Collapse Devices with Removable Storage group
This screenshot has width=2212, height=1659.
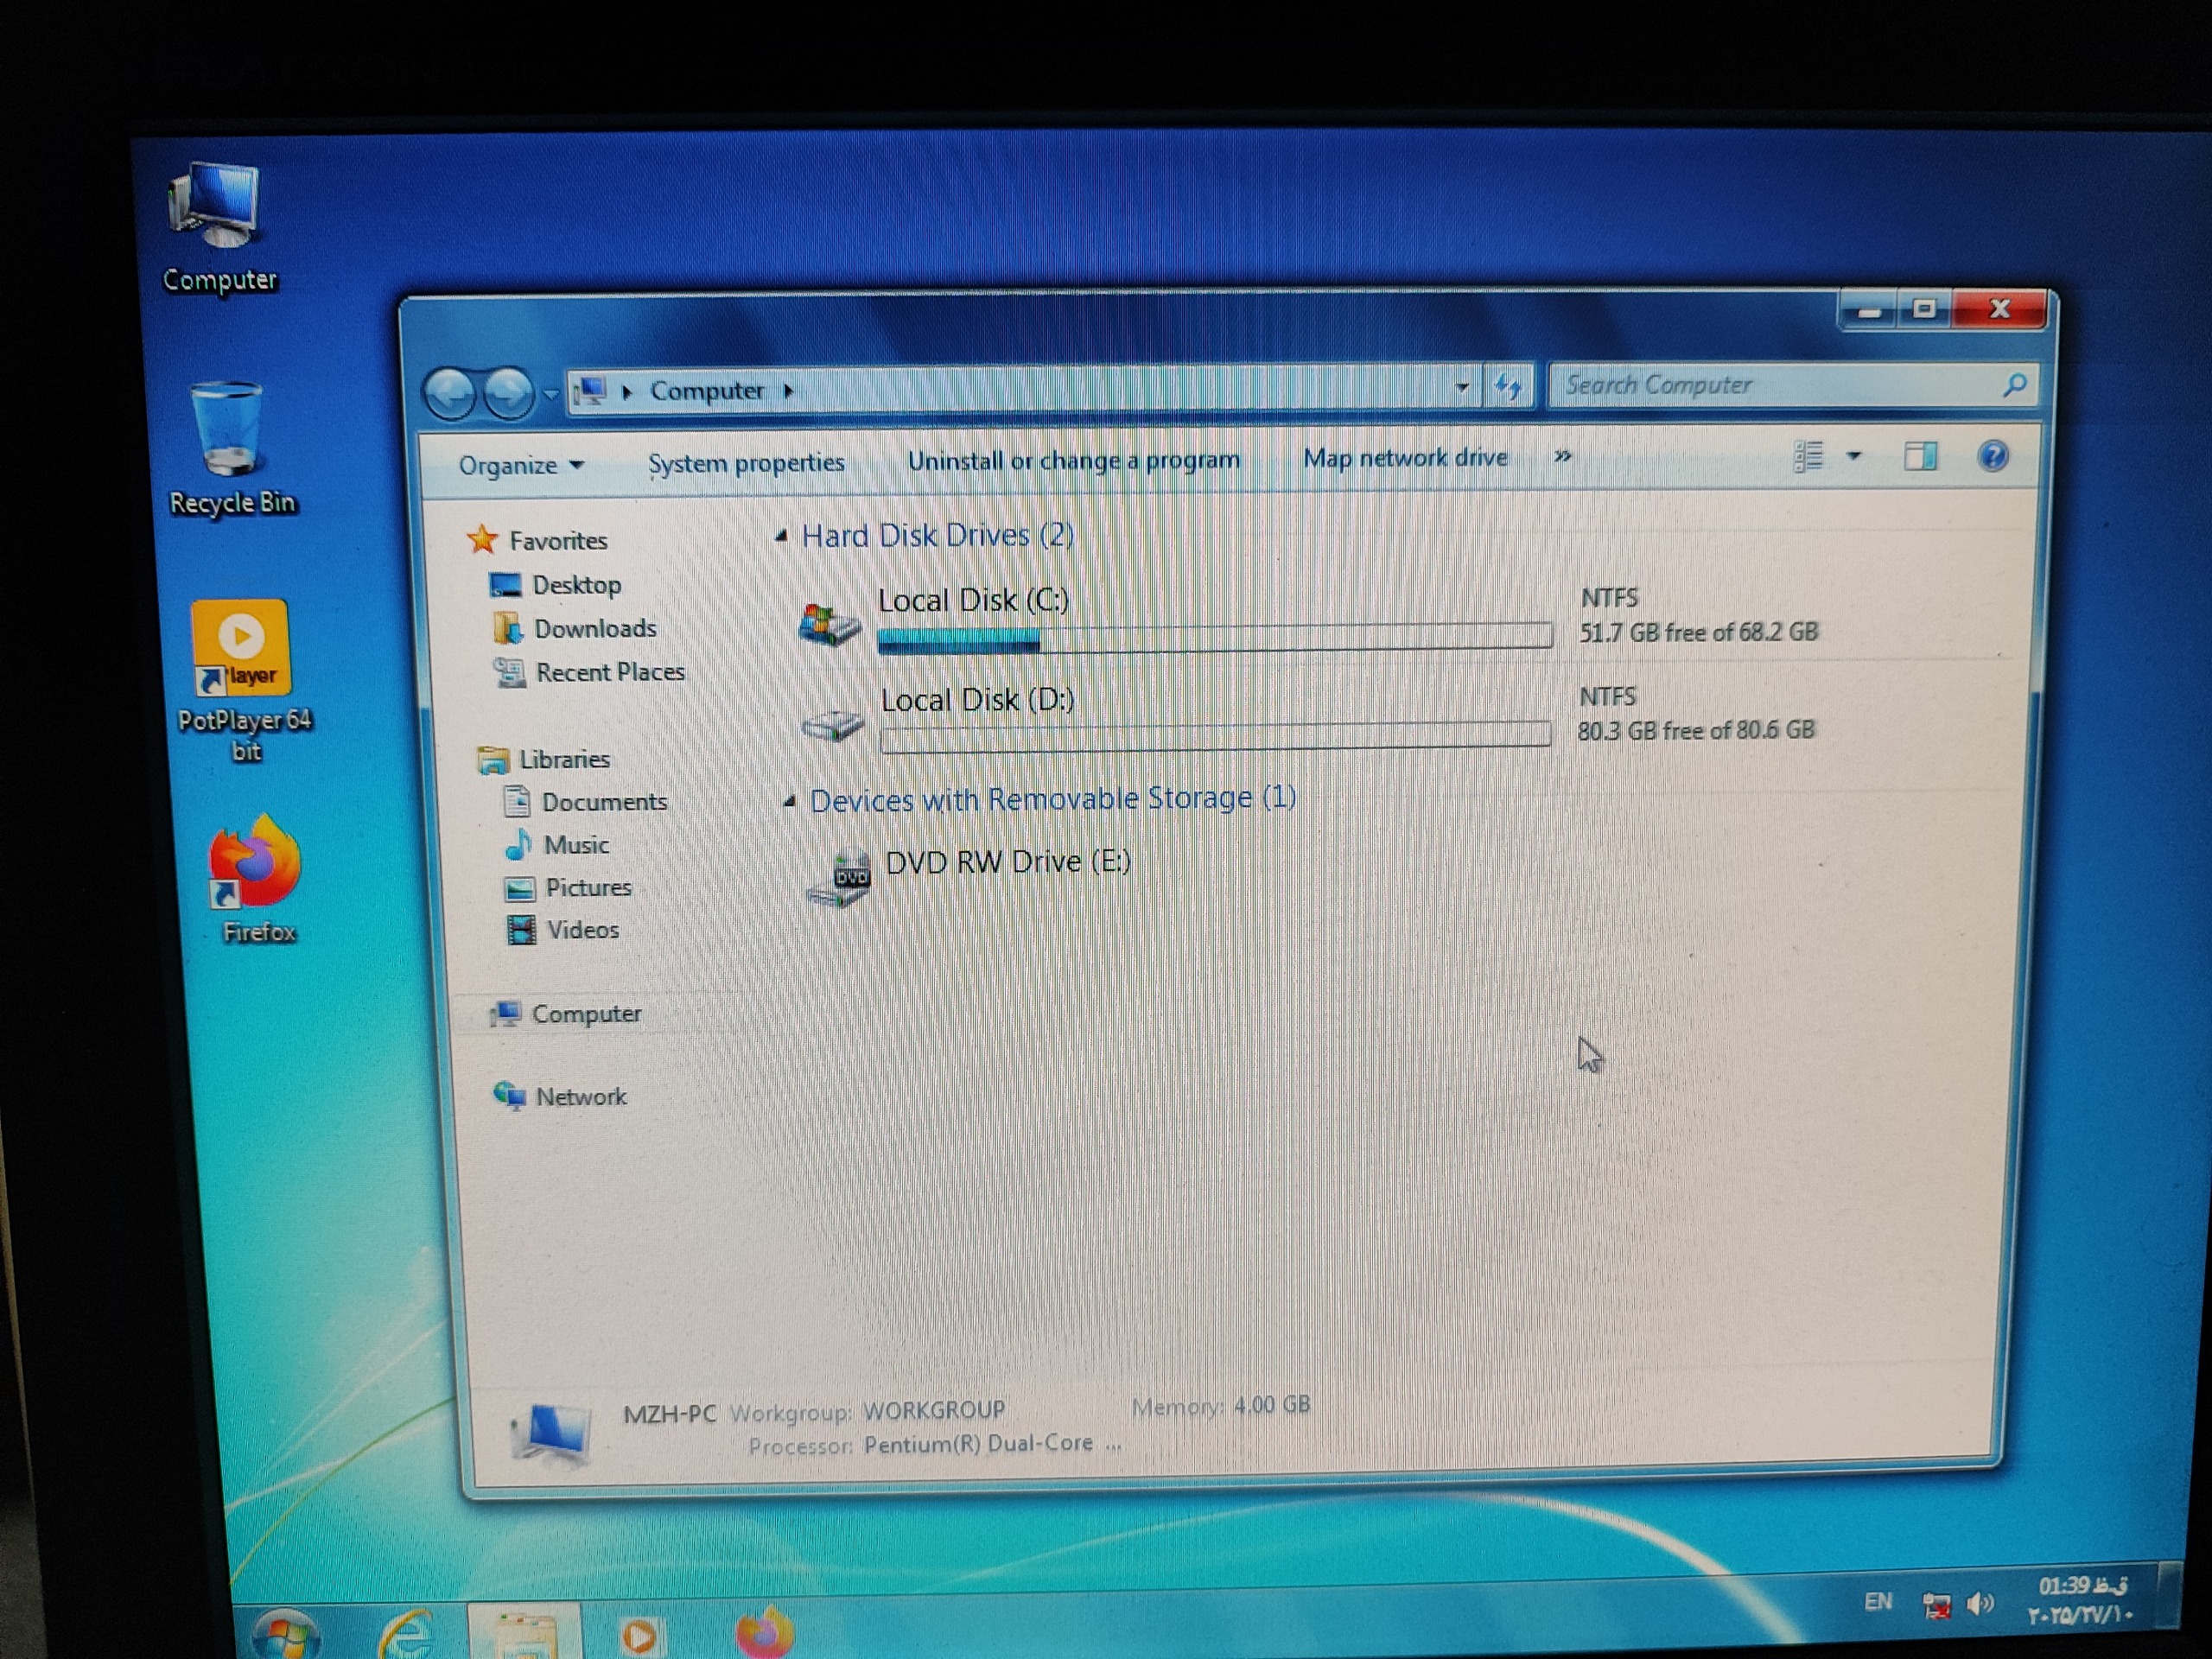point(790,801)
